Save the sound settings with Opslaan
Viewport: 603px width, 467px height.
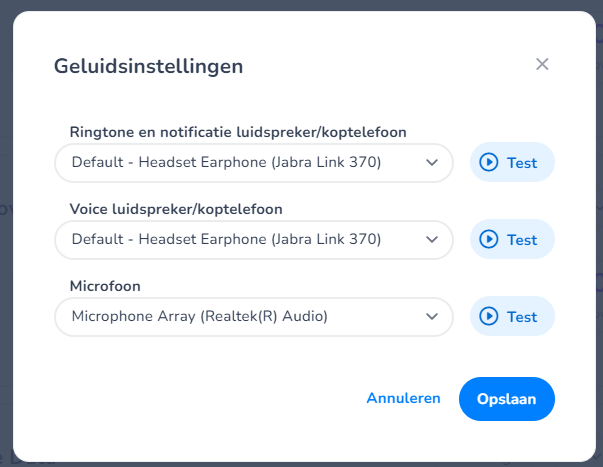[506, 398]
